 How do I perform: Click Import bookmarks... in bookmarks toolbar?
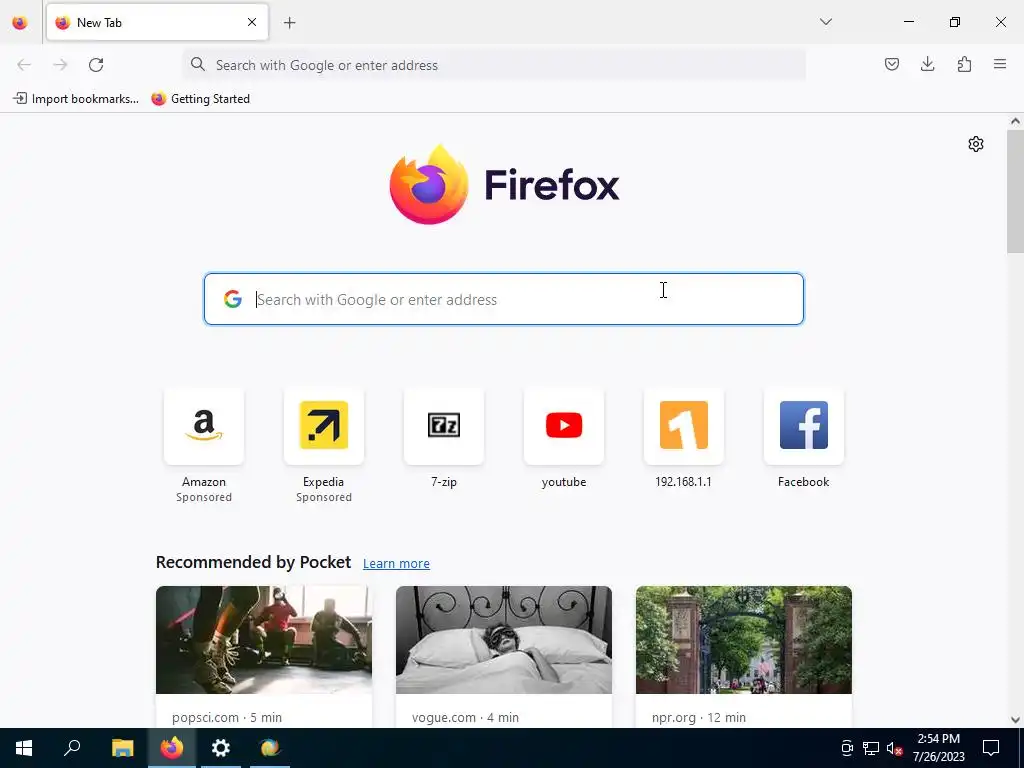click(x=76, y=99)
